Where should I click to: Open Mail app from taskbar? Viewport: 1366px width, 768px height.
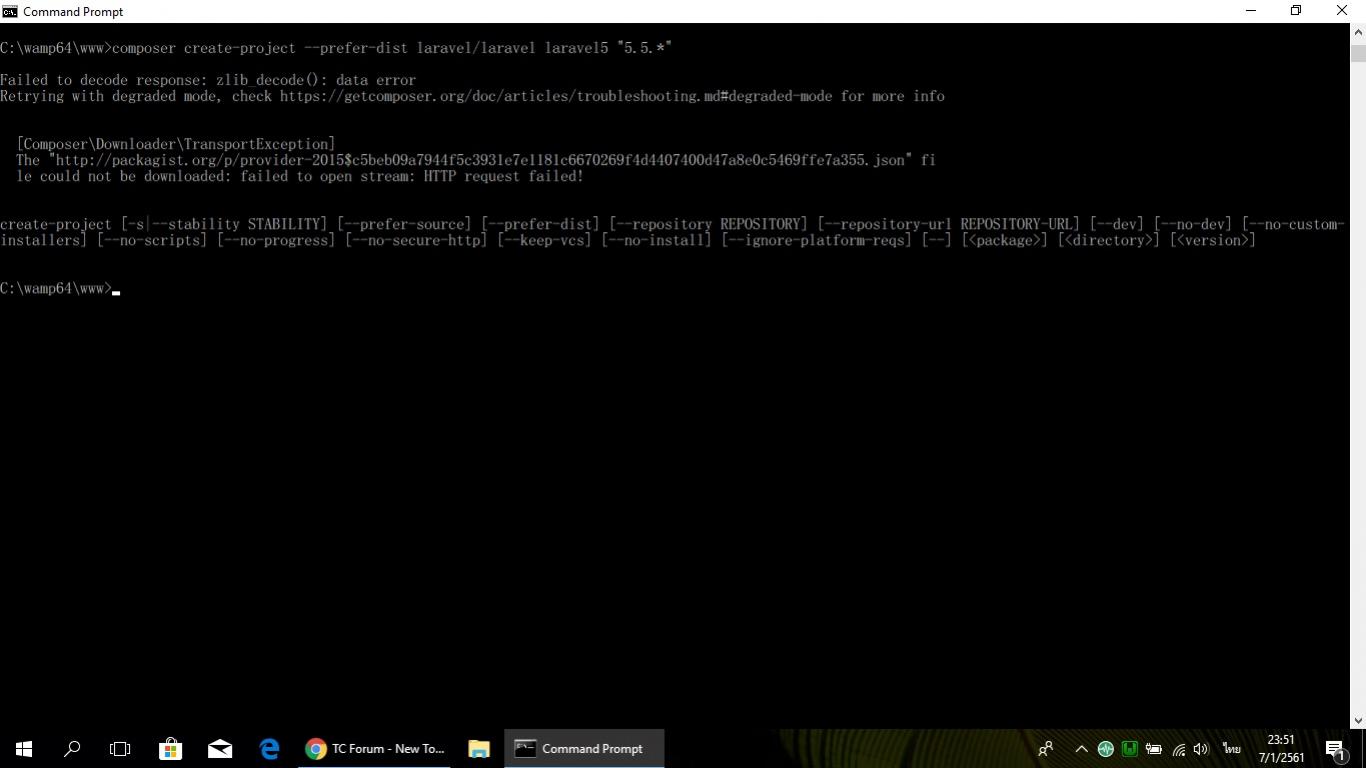220,748
